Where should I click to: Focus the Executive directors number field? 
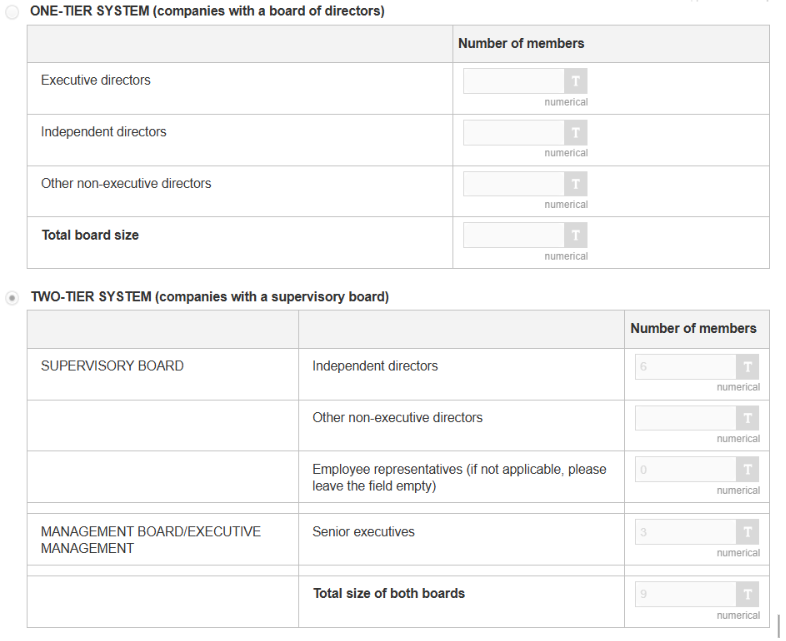[x=514, y=81]
